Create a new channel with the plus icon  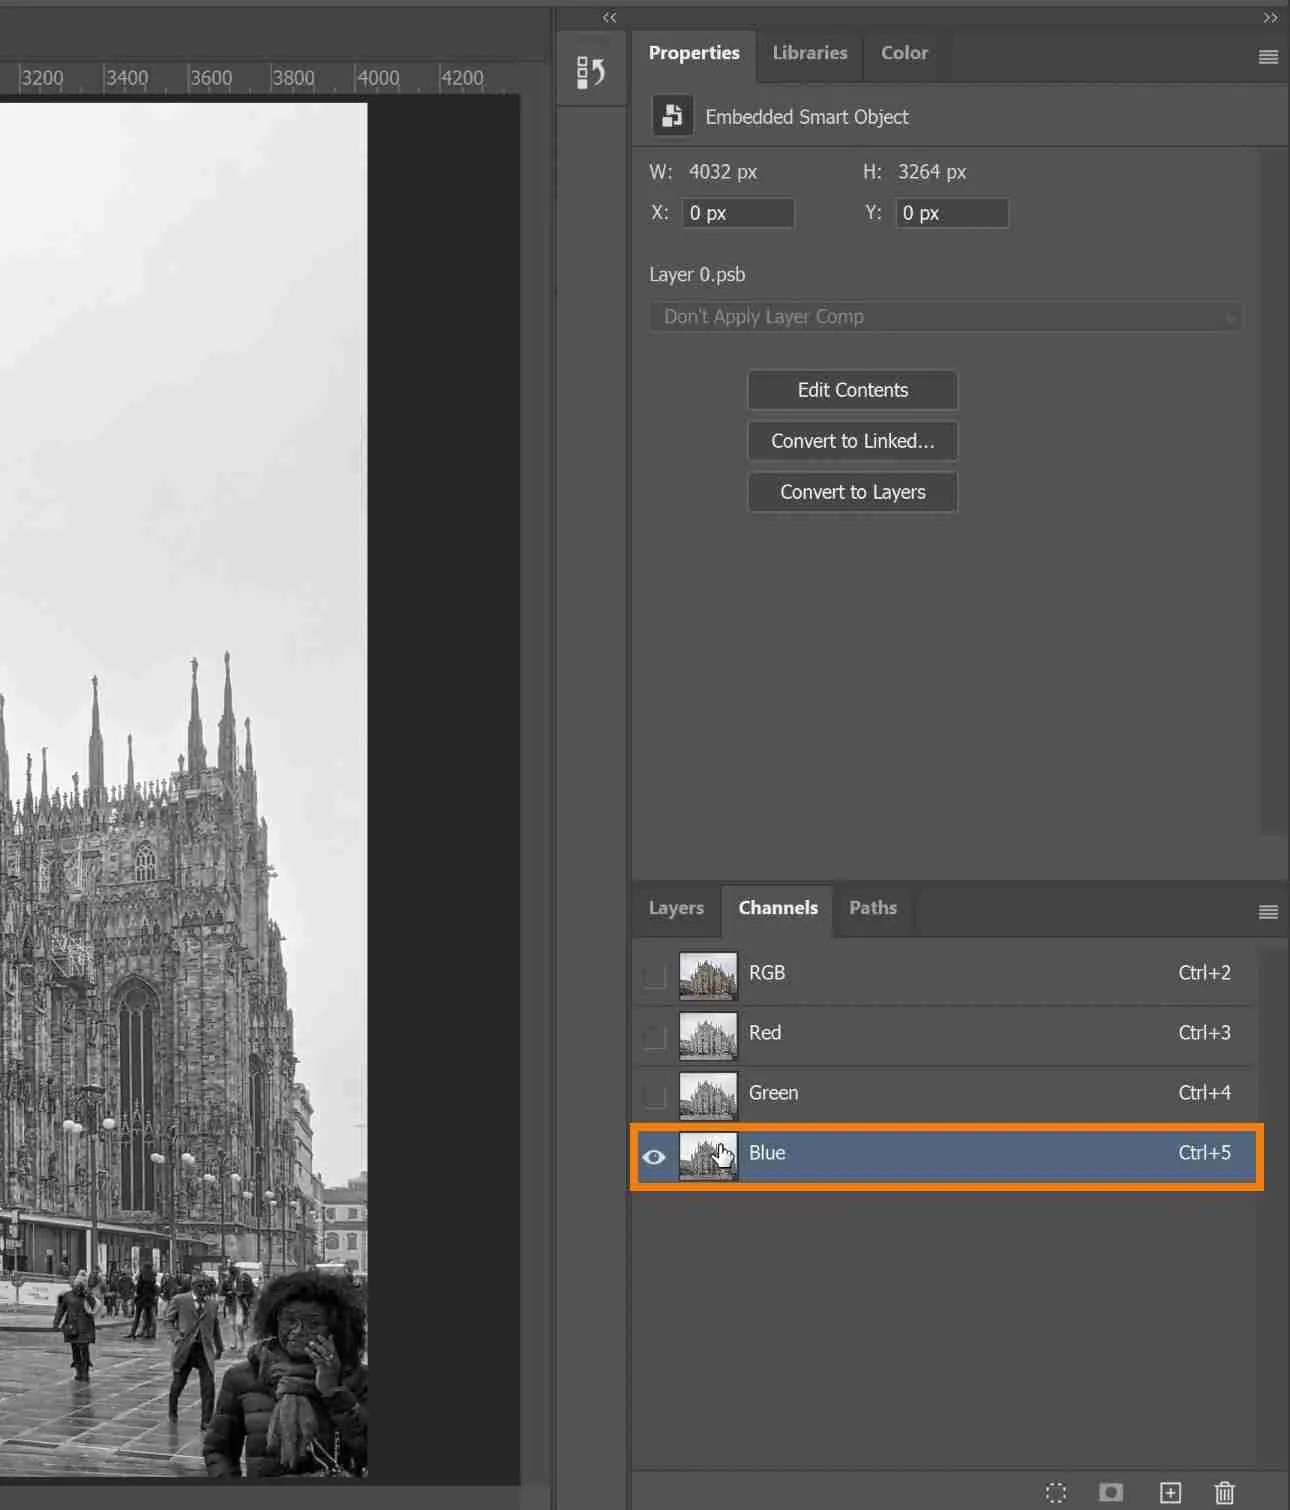[1168, 1493]
